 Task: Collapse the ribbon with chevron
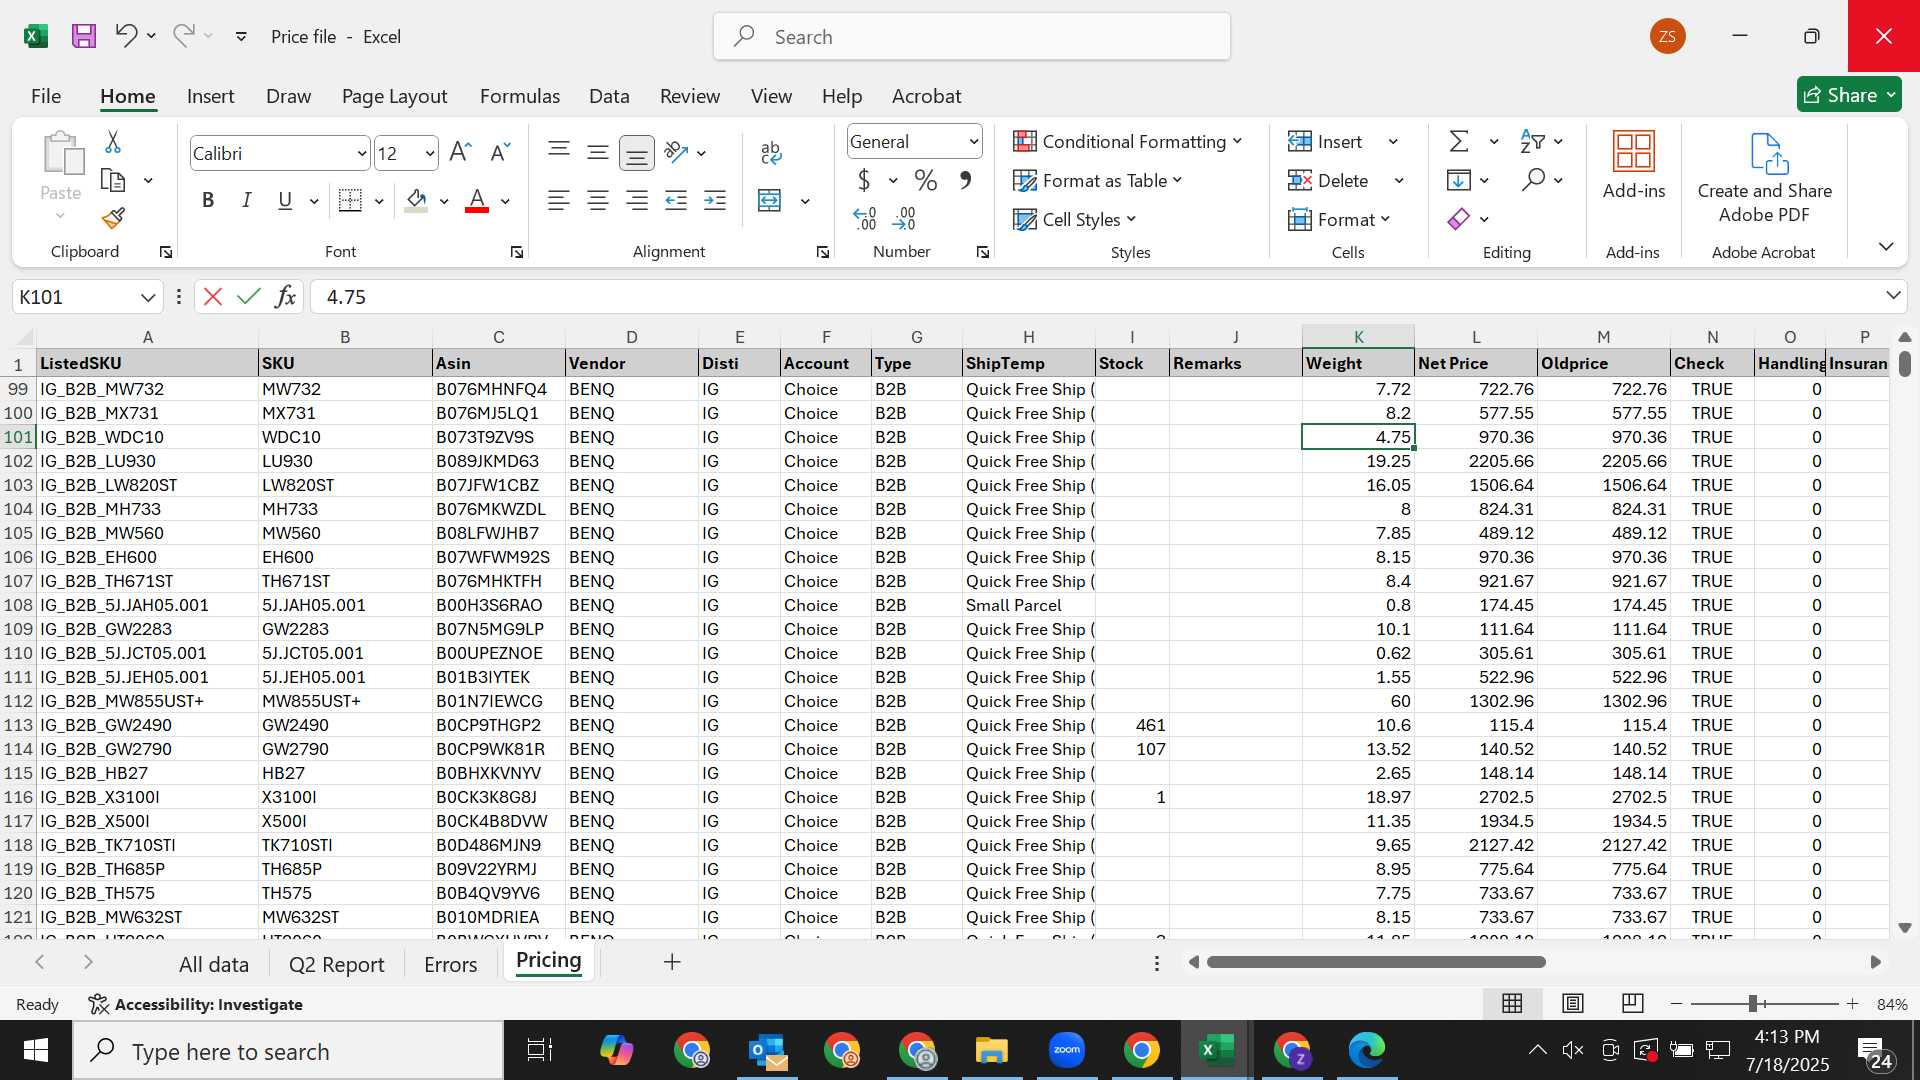click(x=1886, y=247)
